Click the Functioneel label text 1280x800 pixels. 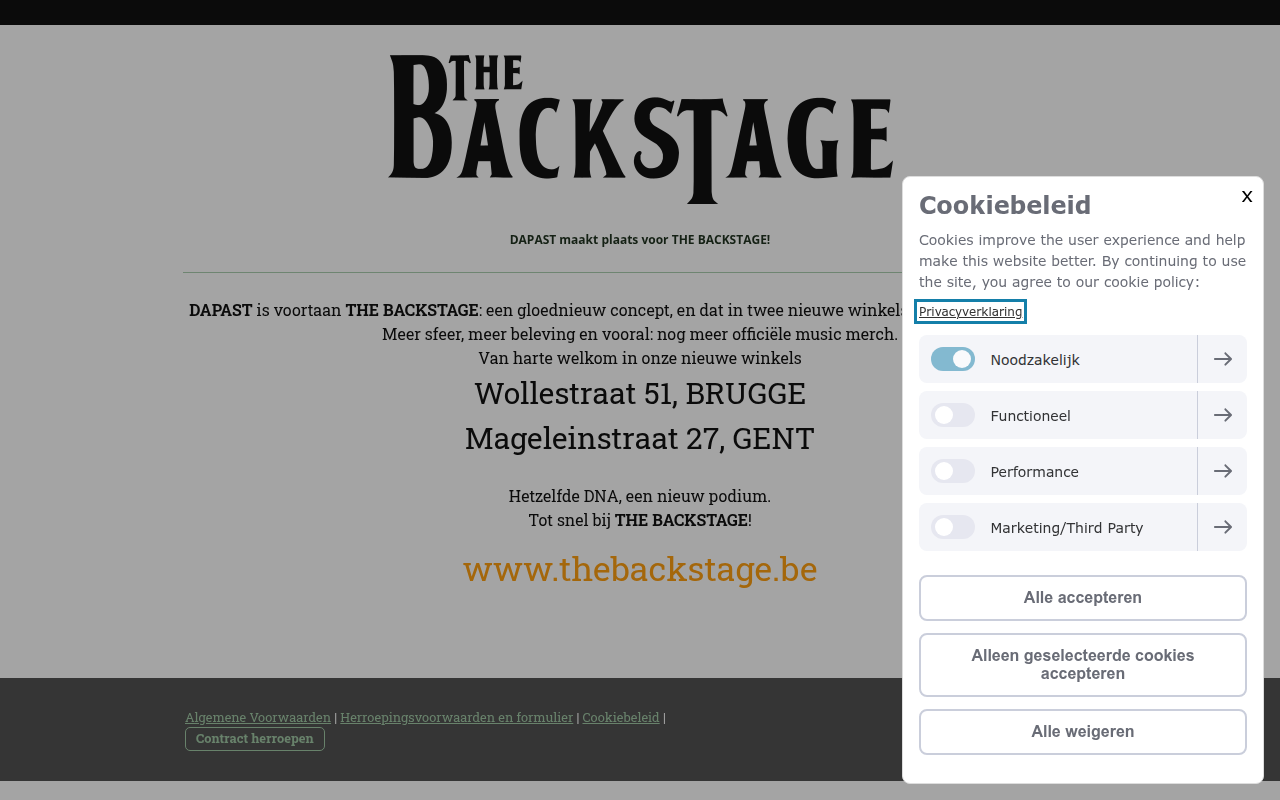coord(1030,416)
